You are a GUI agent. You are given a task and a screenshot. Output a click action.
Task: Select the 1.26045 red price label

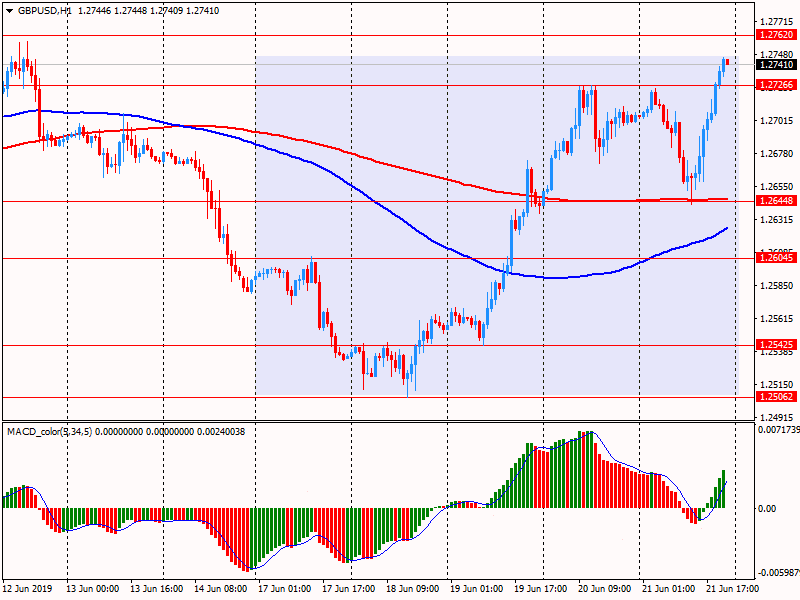coord(777,258)
